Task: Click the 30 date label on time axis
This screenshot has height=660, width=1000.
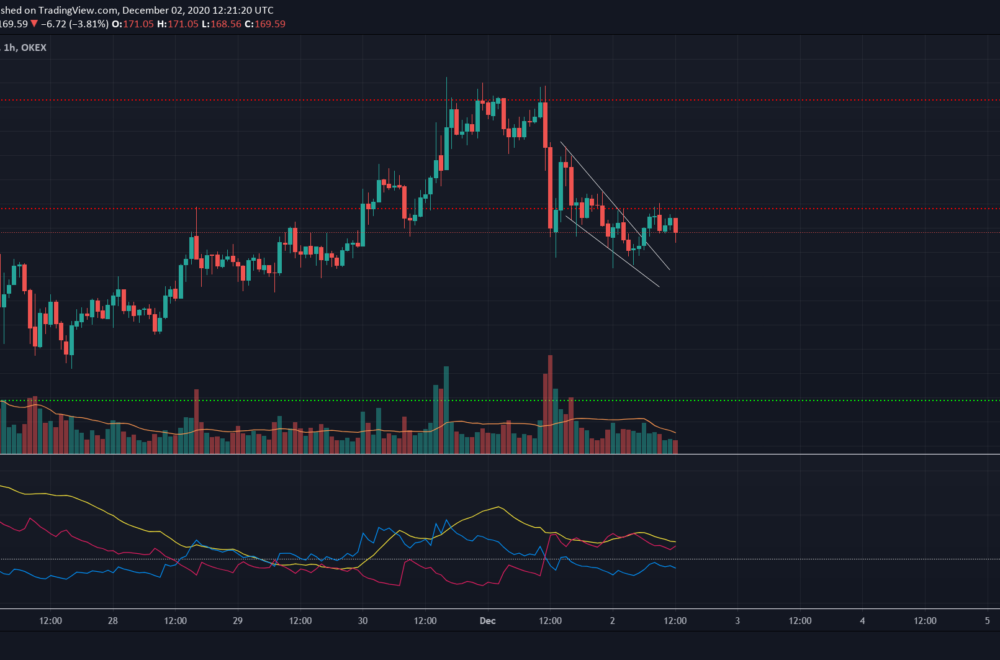Action: (363, 620)
